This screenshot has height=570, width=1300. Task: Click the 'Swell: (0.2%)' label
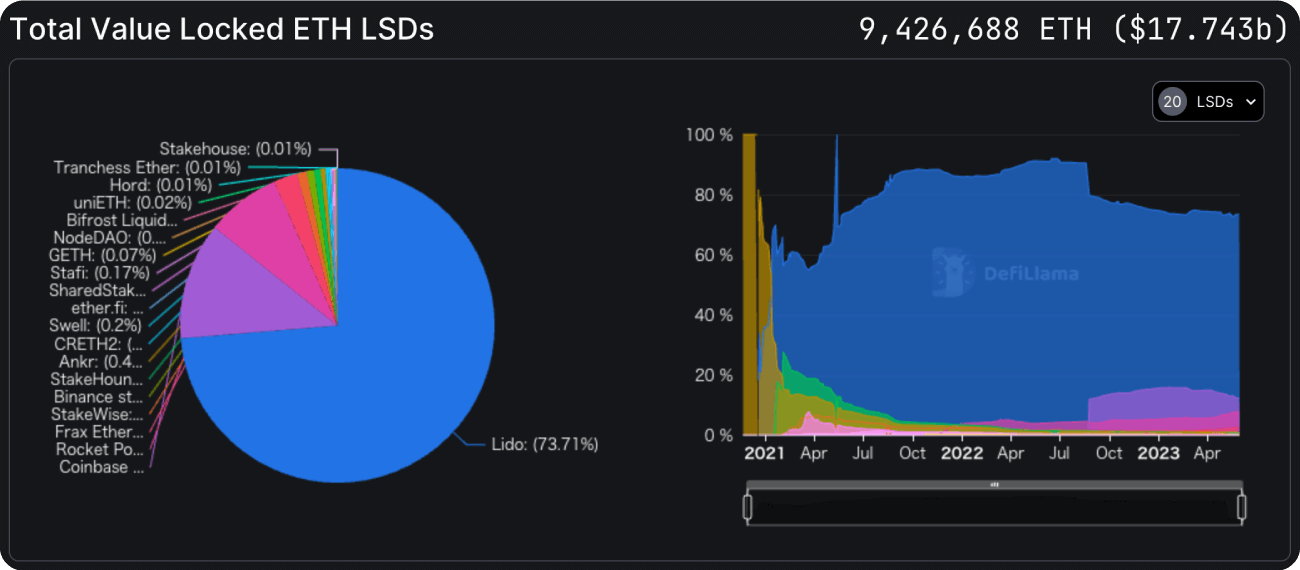click(x=96, y=326)
